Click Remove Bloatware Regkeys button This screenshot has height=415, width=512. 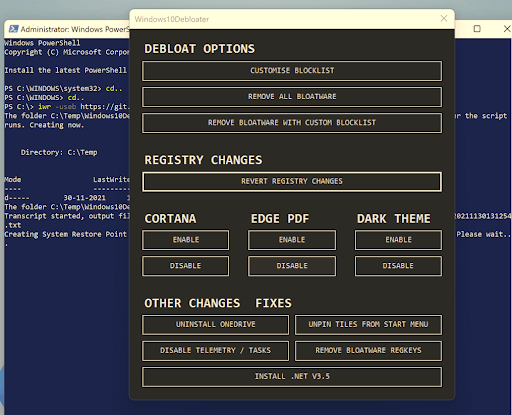pos(368,350)
